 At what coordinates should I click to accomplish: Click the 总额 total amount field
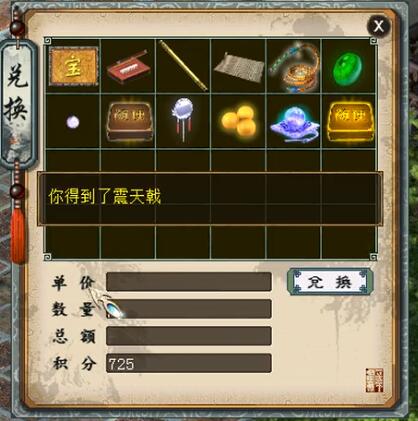189,336
